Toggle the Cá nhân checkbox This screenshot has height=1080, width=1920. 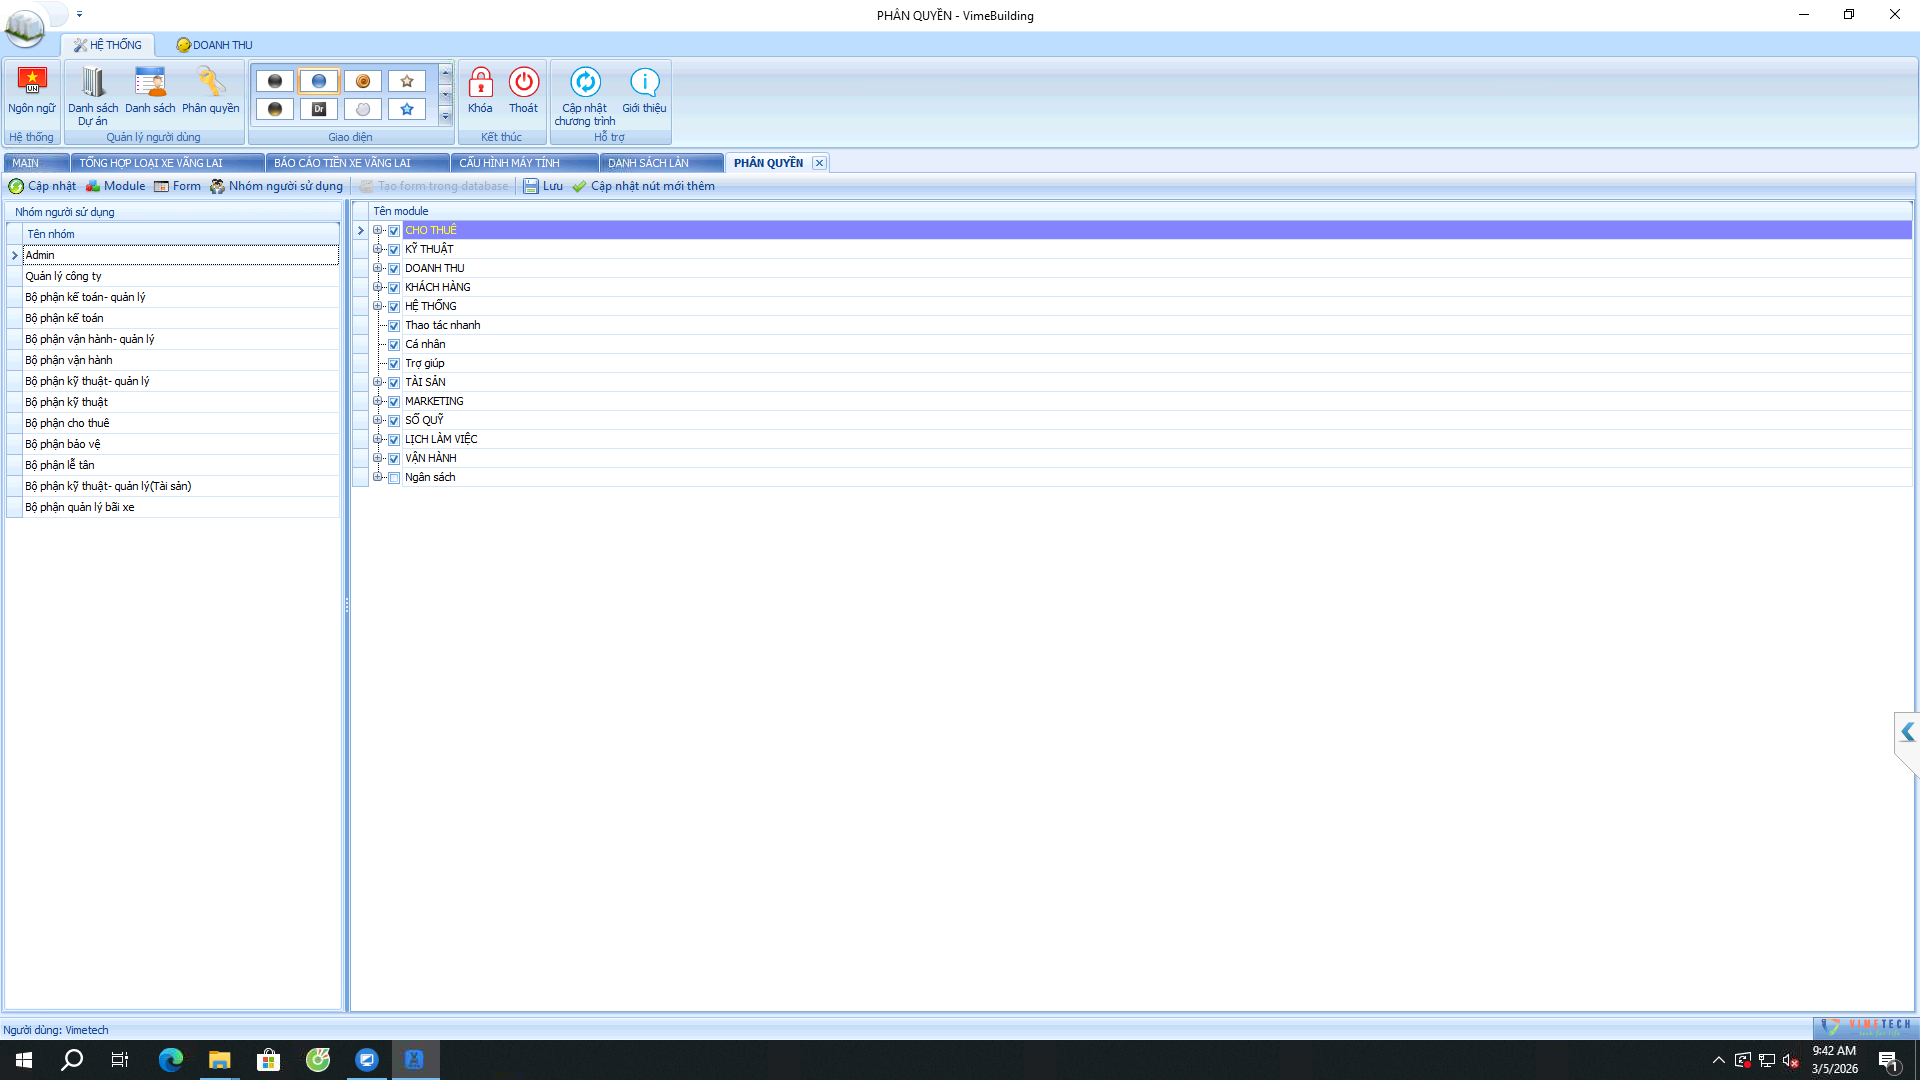pyautogui.click(x=394, y=345)
